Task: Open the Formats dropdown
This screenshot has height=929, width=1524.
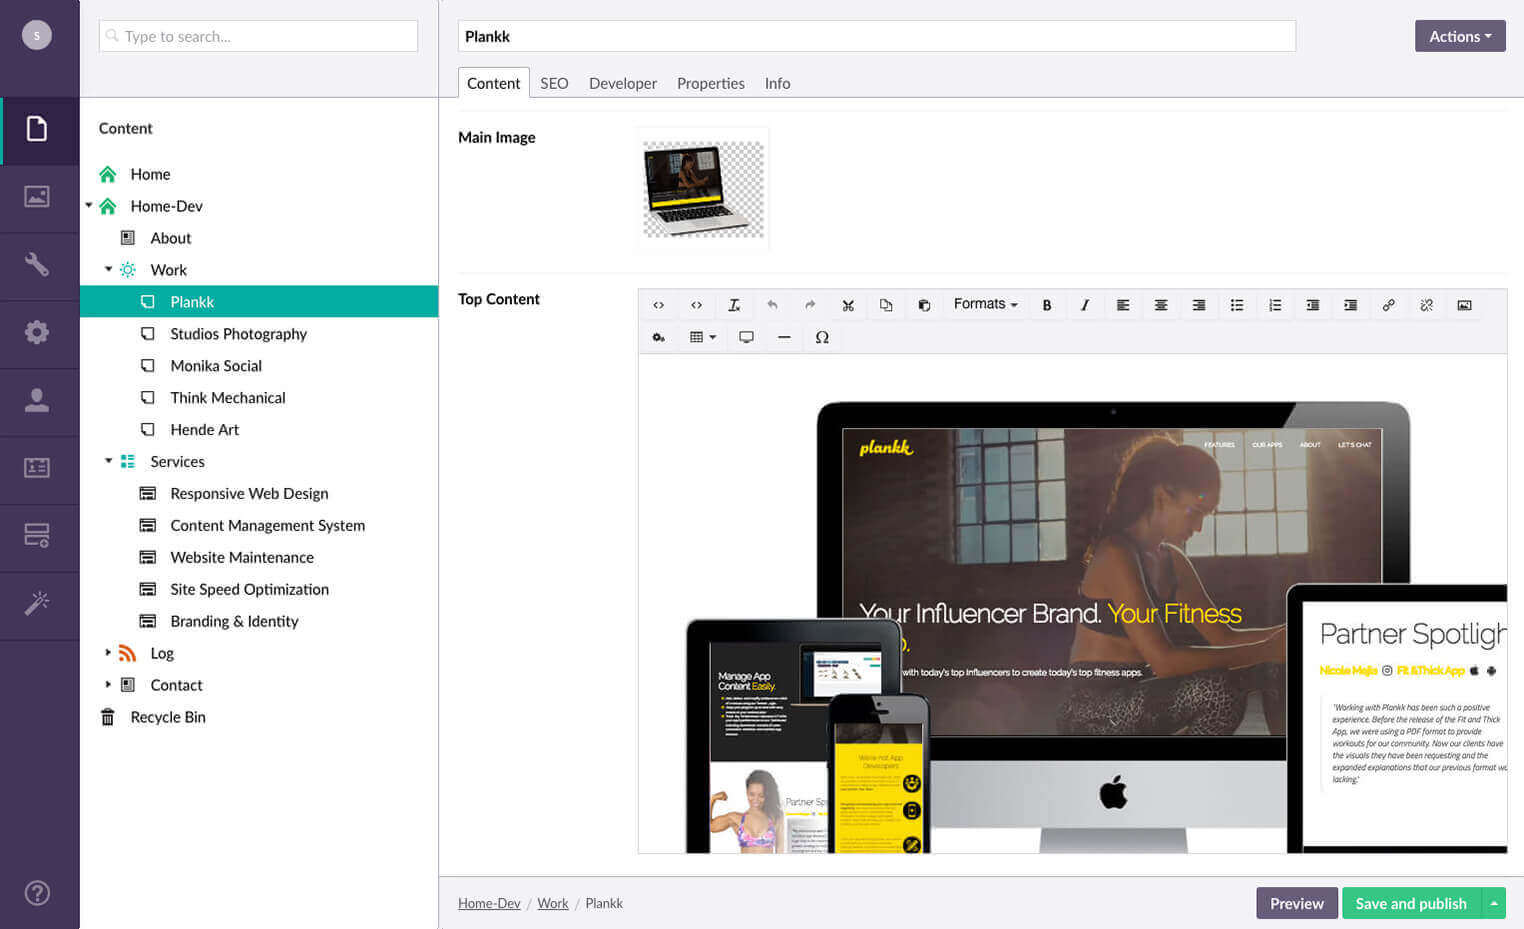Action: (985, 304)
